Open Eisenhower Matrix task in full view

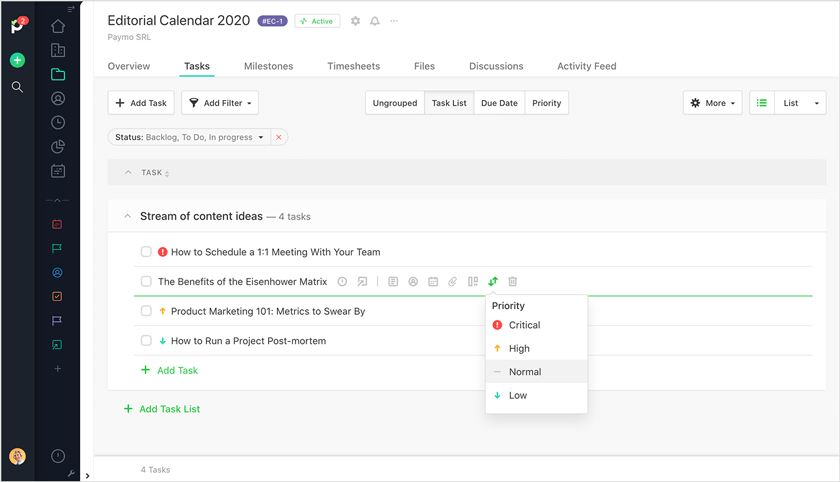[x=363, y=282]
